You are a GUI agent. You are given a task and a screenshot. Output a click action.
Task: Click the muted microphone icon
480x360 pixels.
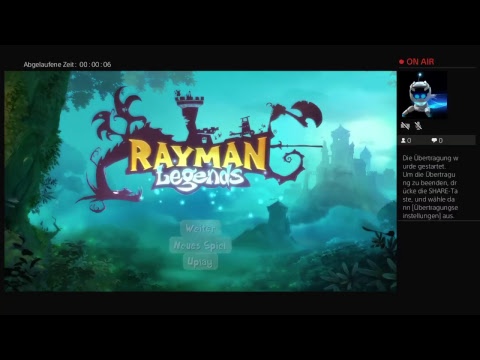[418, 126]
